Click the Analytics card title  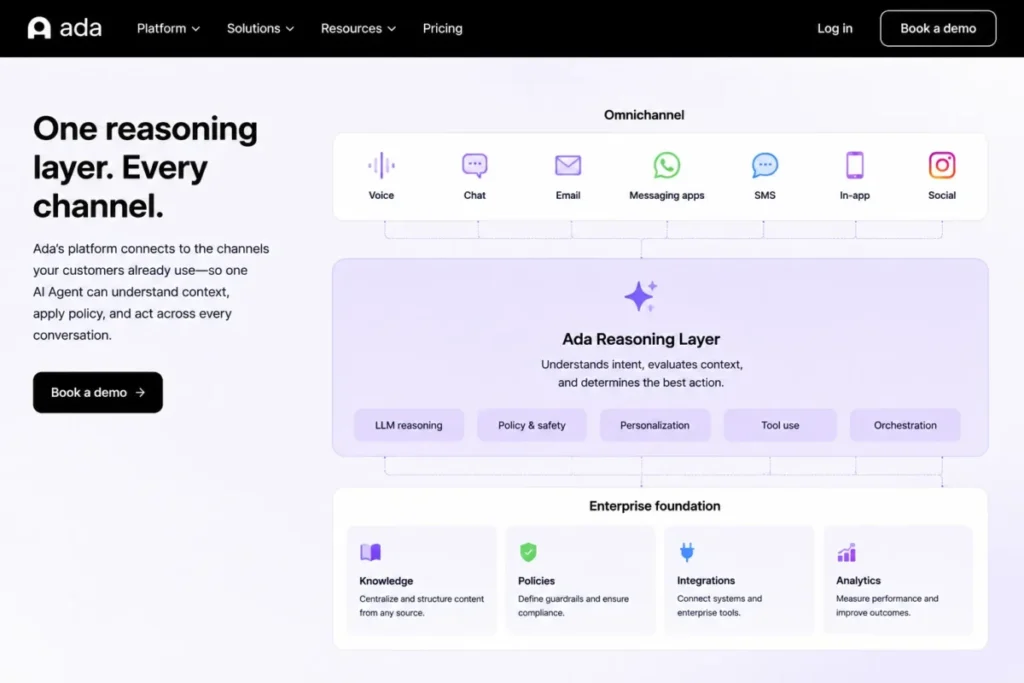858,580
